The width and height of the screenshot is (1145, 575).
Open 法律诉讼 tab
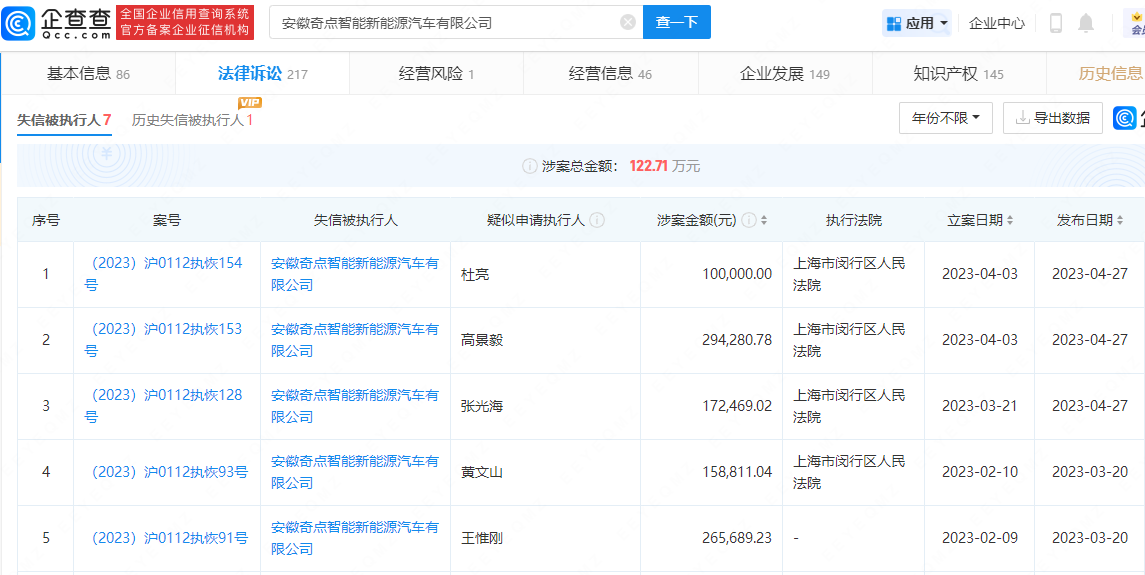(x=262, y=73)
